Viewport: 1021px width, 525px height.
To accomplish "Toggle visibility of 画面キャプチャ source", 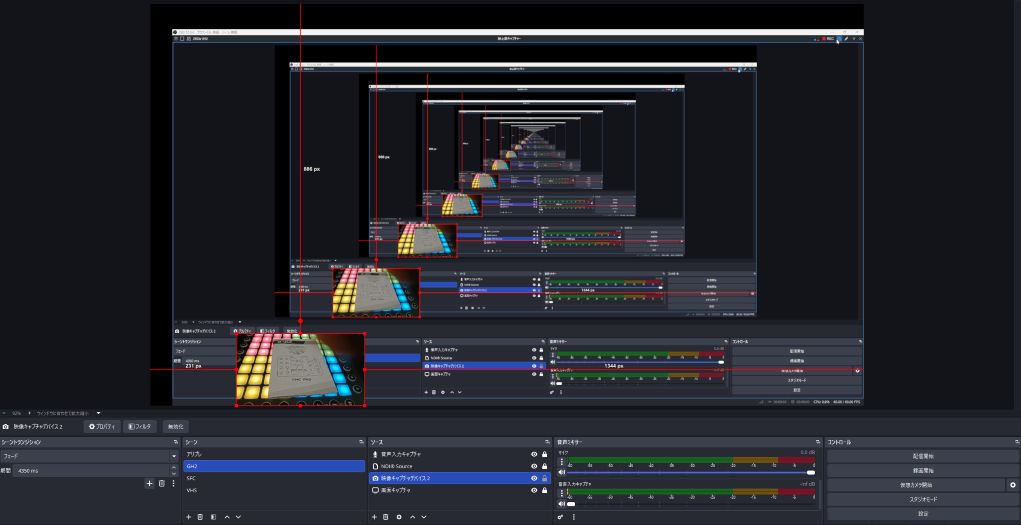I will (533, 490).
